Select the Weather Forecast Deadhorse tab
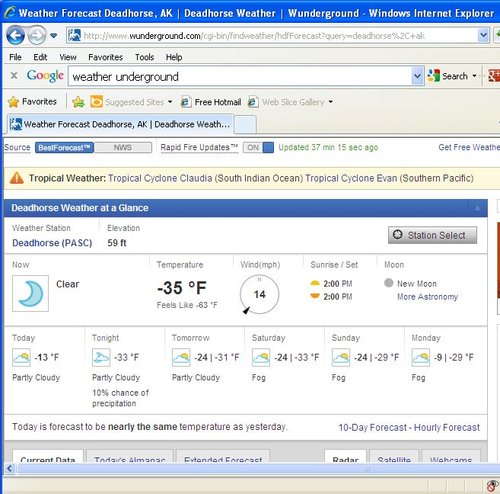Screen dimensions: 500x494 pos(120,124)
